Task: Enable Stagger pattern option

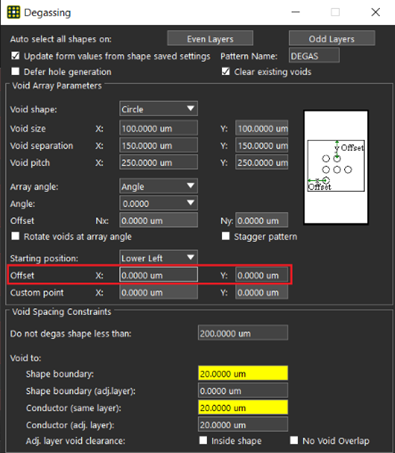Action: 226,236
